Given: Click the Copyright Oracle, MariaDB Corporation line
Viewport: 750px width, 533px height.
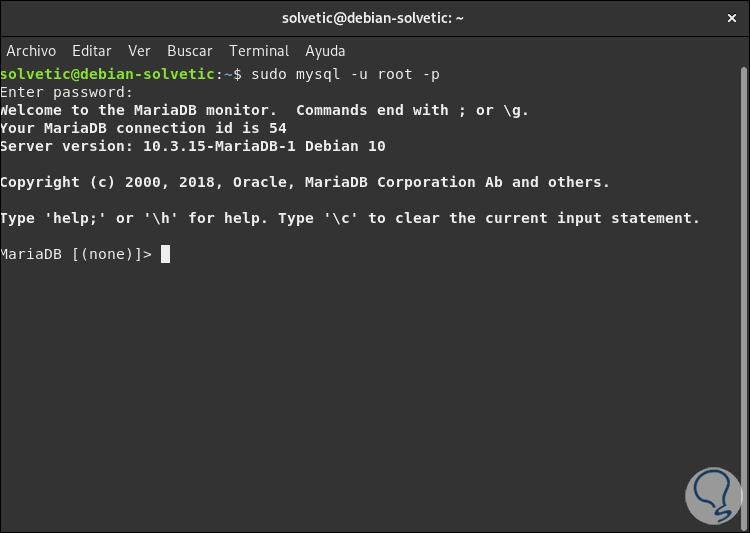Looking at the screenshot, I should click(304, 182).
